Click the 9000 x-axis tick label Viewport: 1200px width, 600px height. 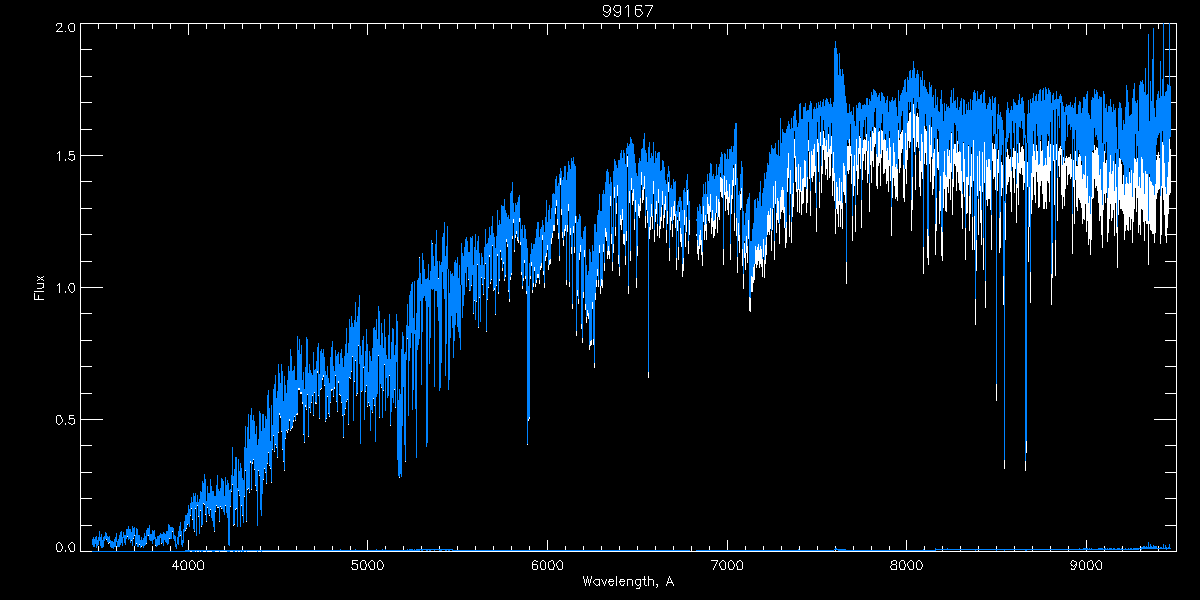1085,563
